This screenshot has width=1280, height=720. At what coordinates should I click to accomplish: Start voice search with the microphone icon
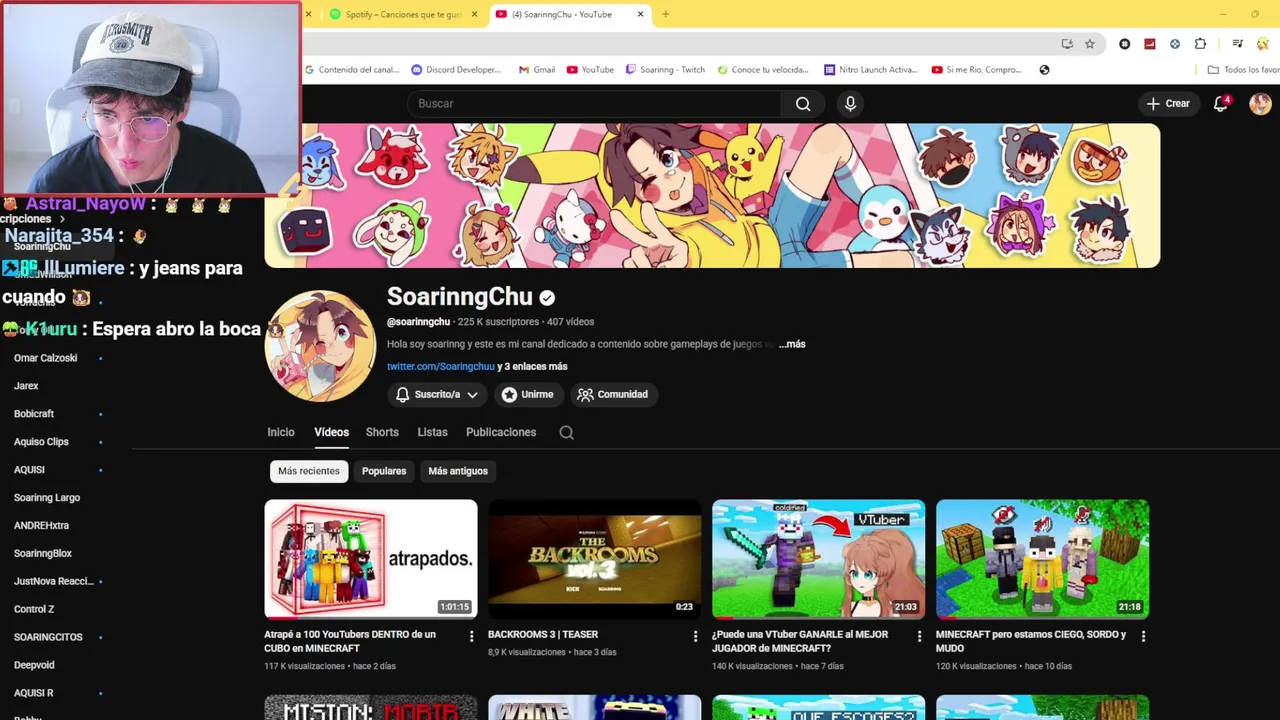[x=850, y=104]
